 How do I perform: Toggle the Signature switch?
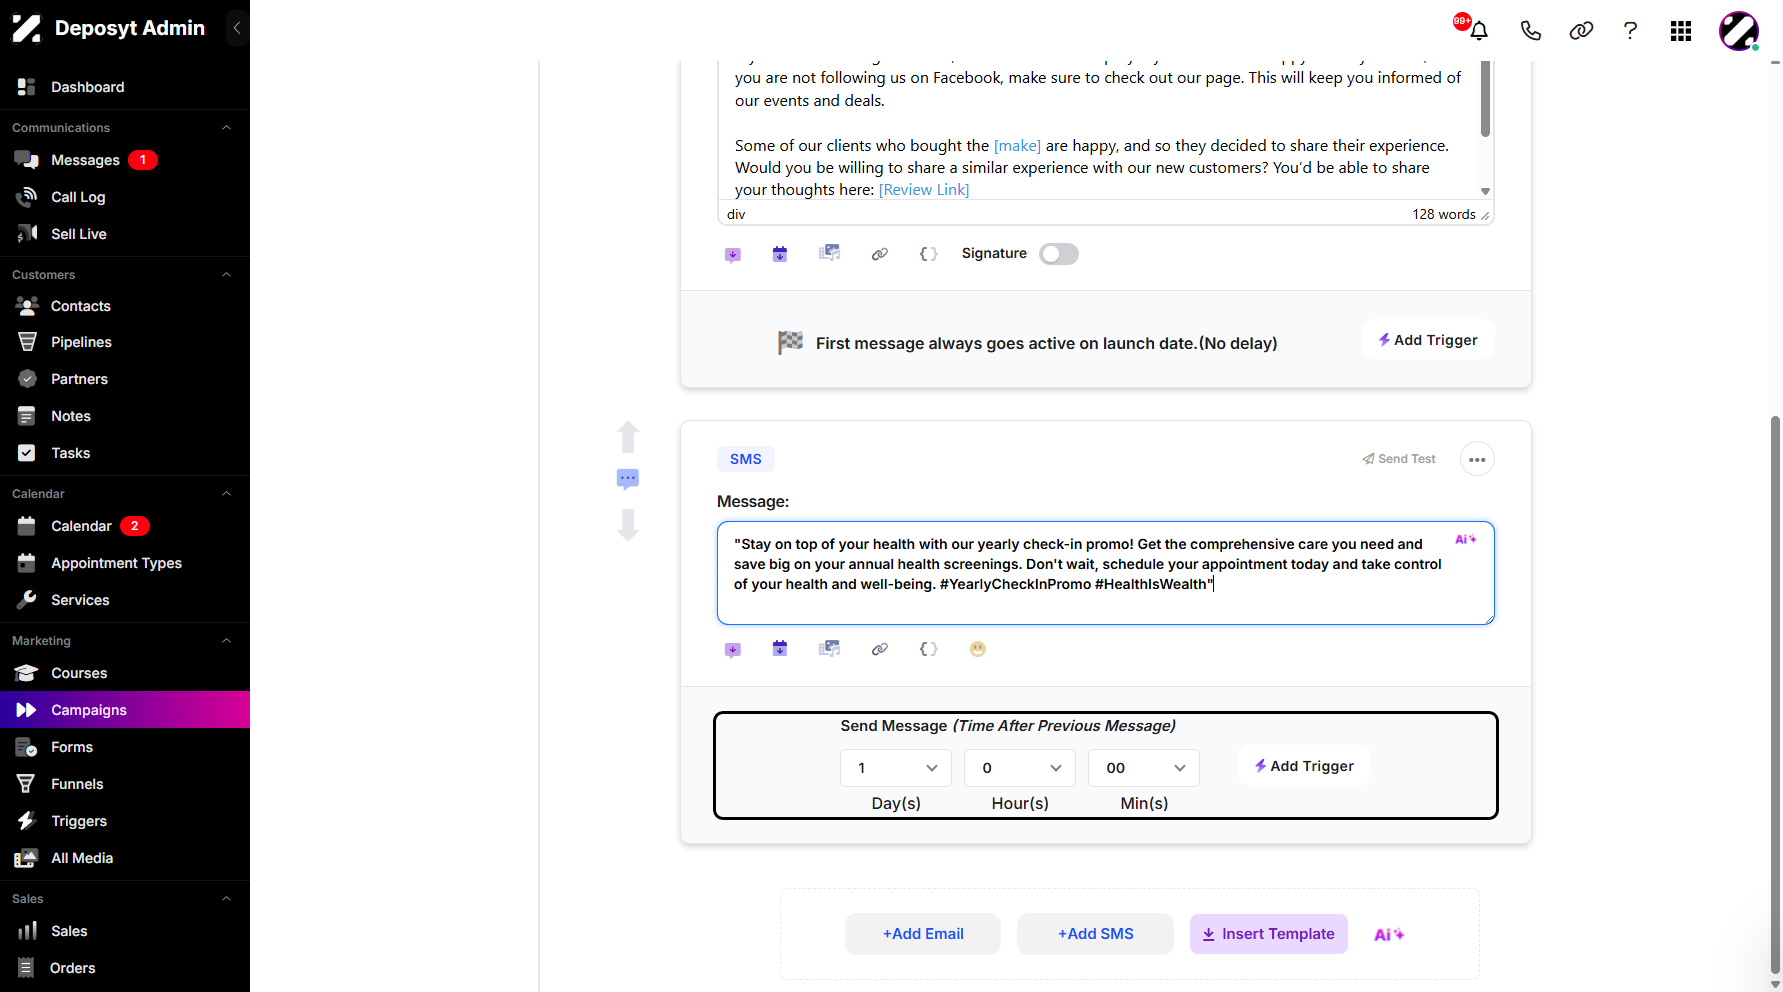pyautogui.click(x=1059, y=254)
